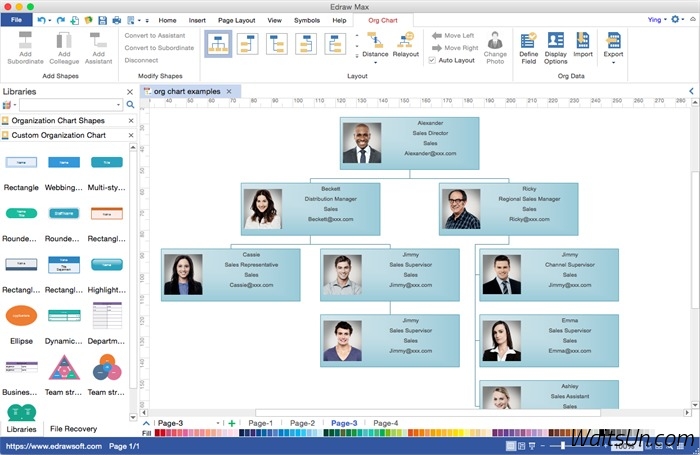Open Display Options in Org Data

coord(555,46)
